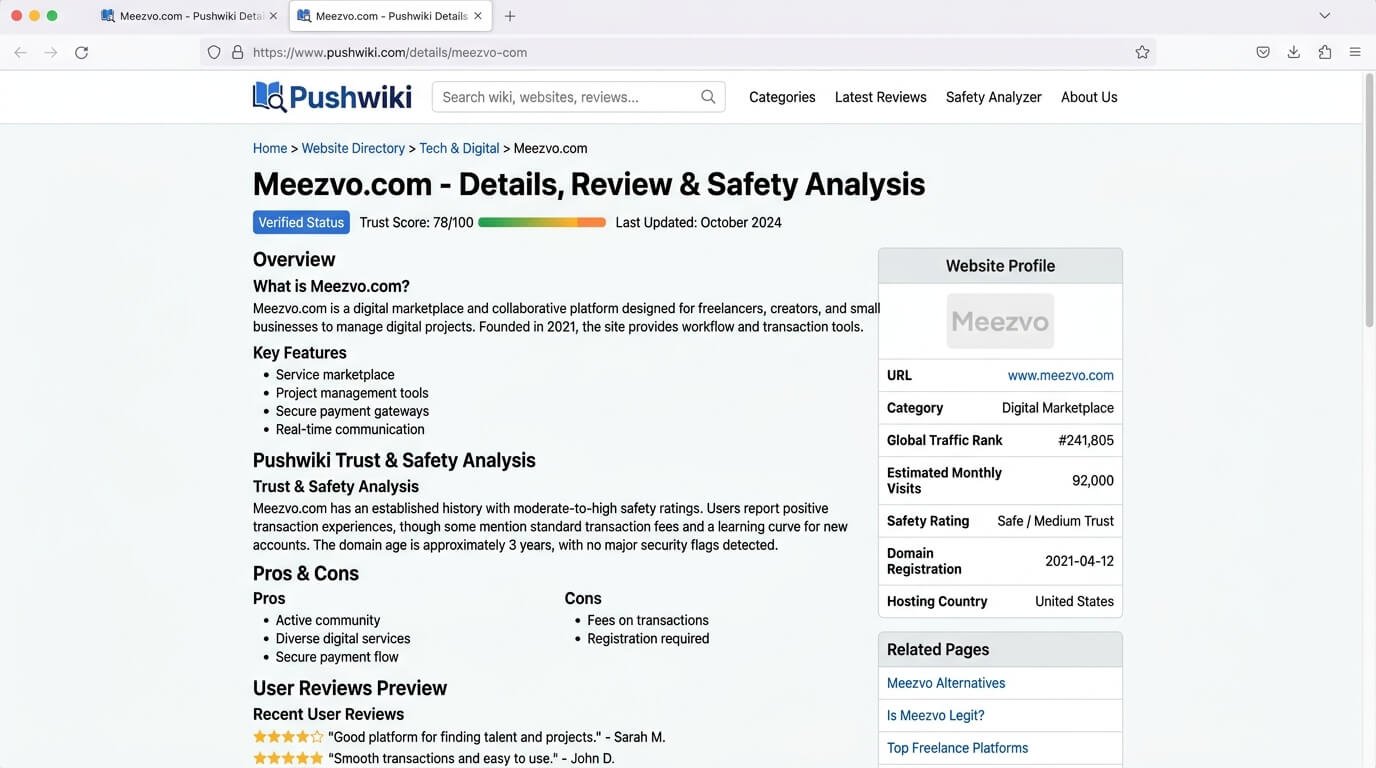This screenshot has width=1376, height=768.
Task: Open the Categories menu item
Action: 782,97
